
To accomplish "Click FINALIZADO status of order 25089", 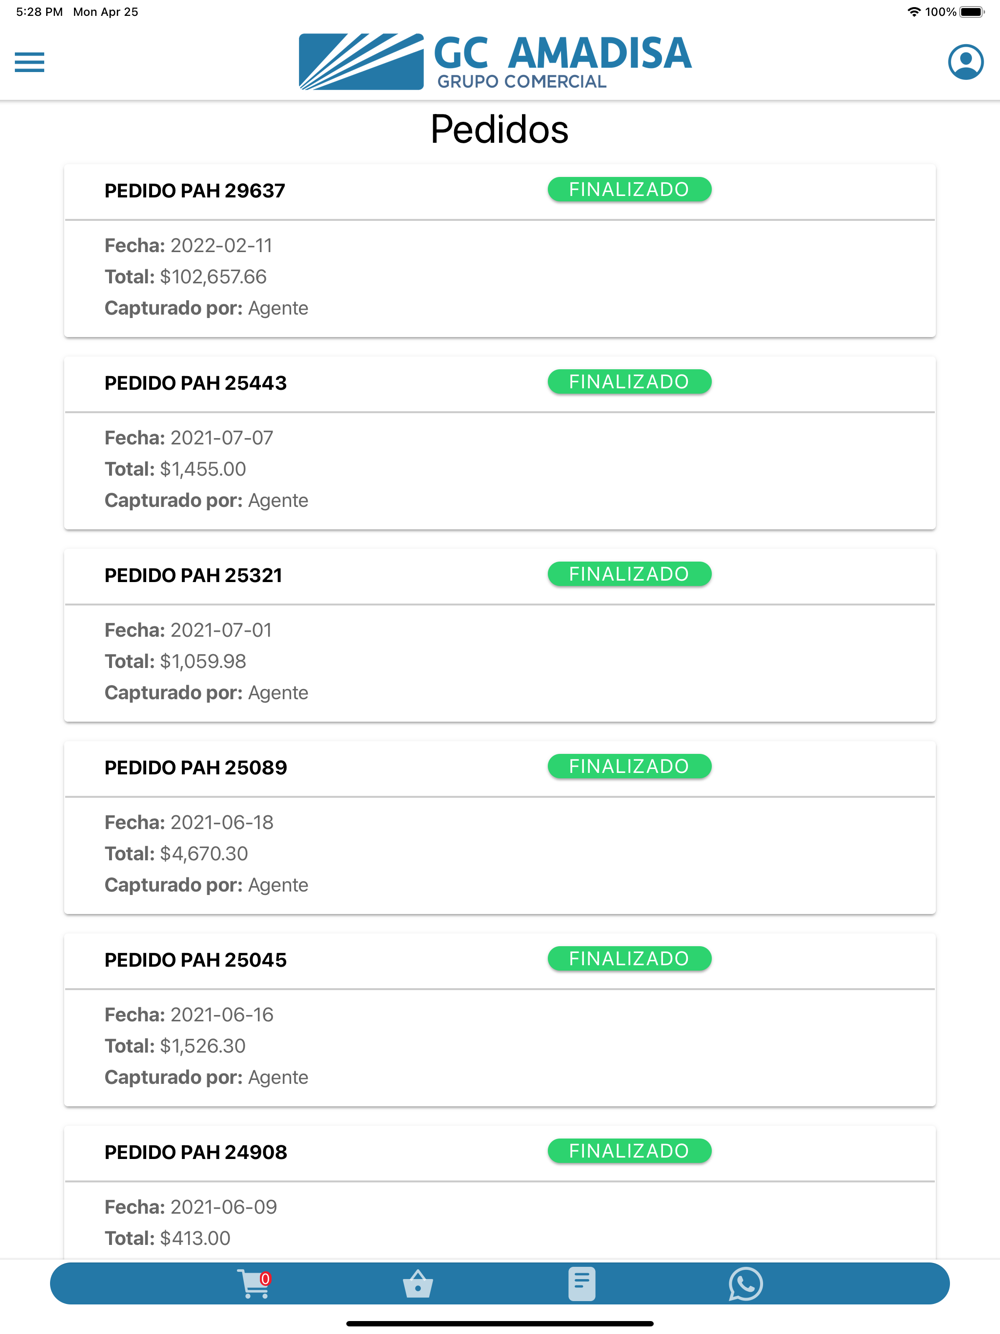I will coord(629,766).
